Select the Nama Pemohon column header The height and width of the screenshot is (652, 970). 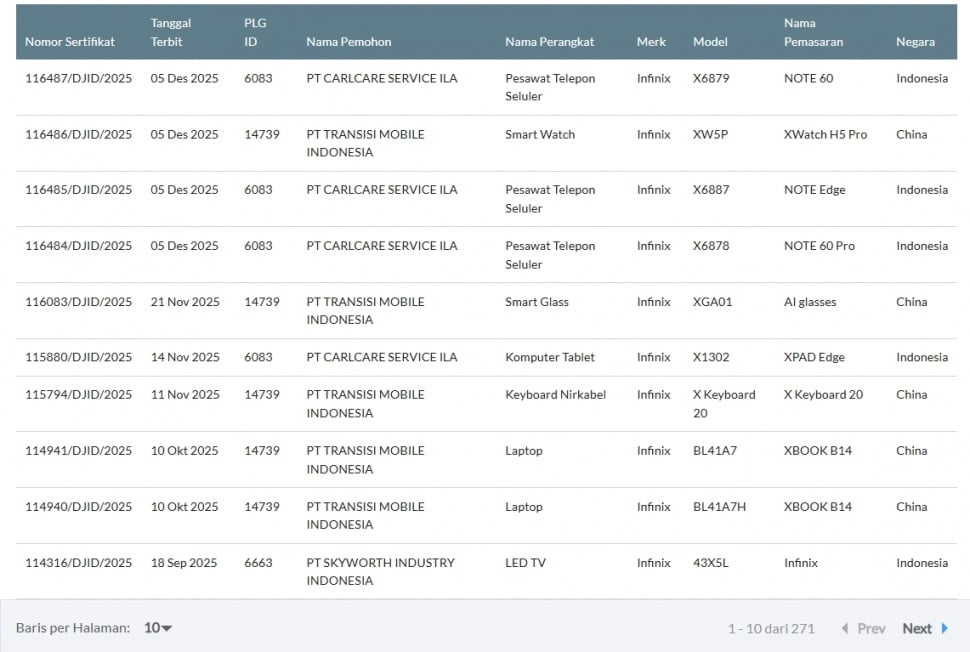coord(349,42)
